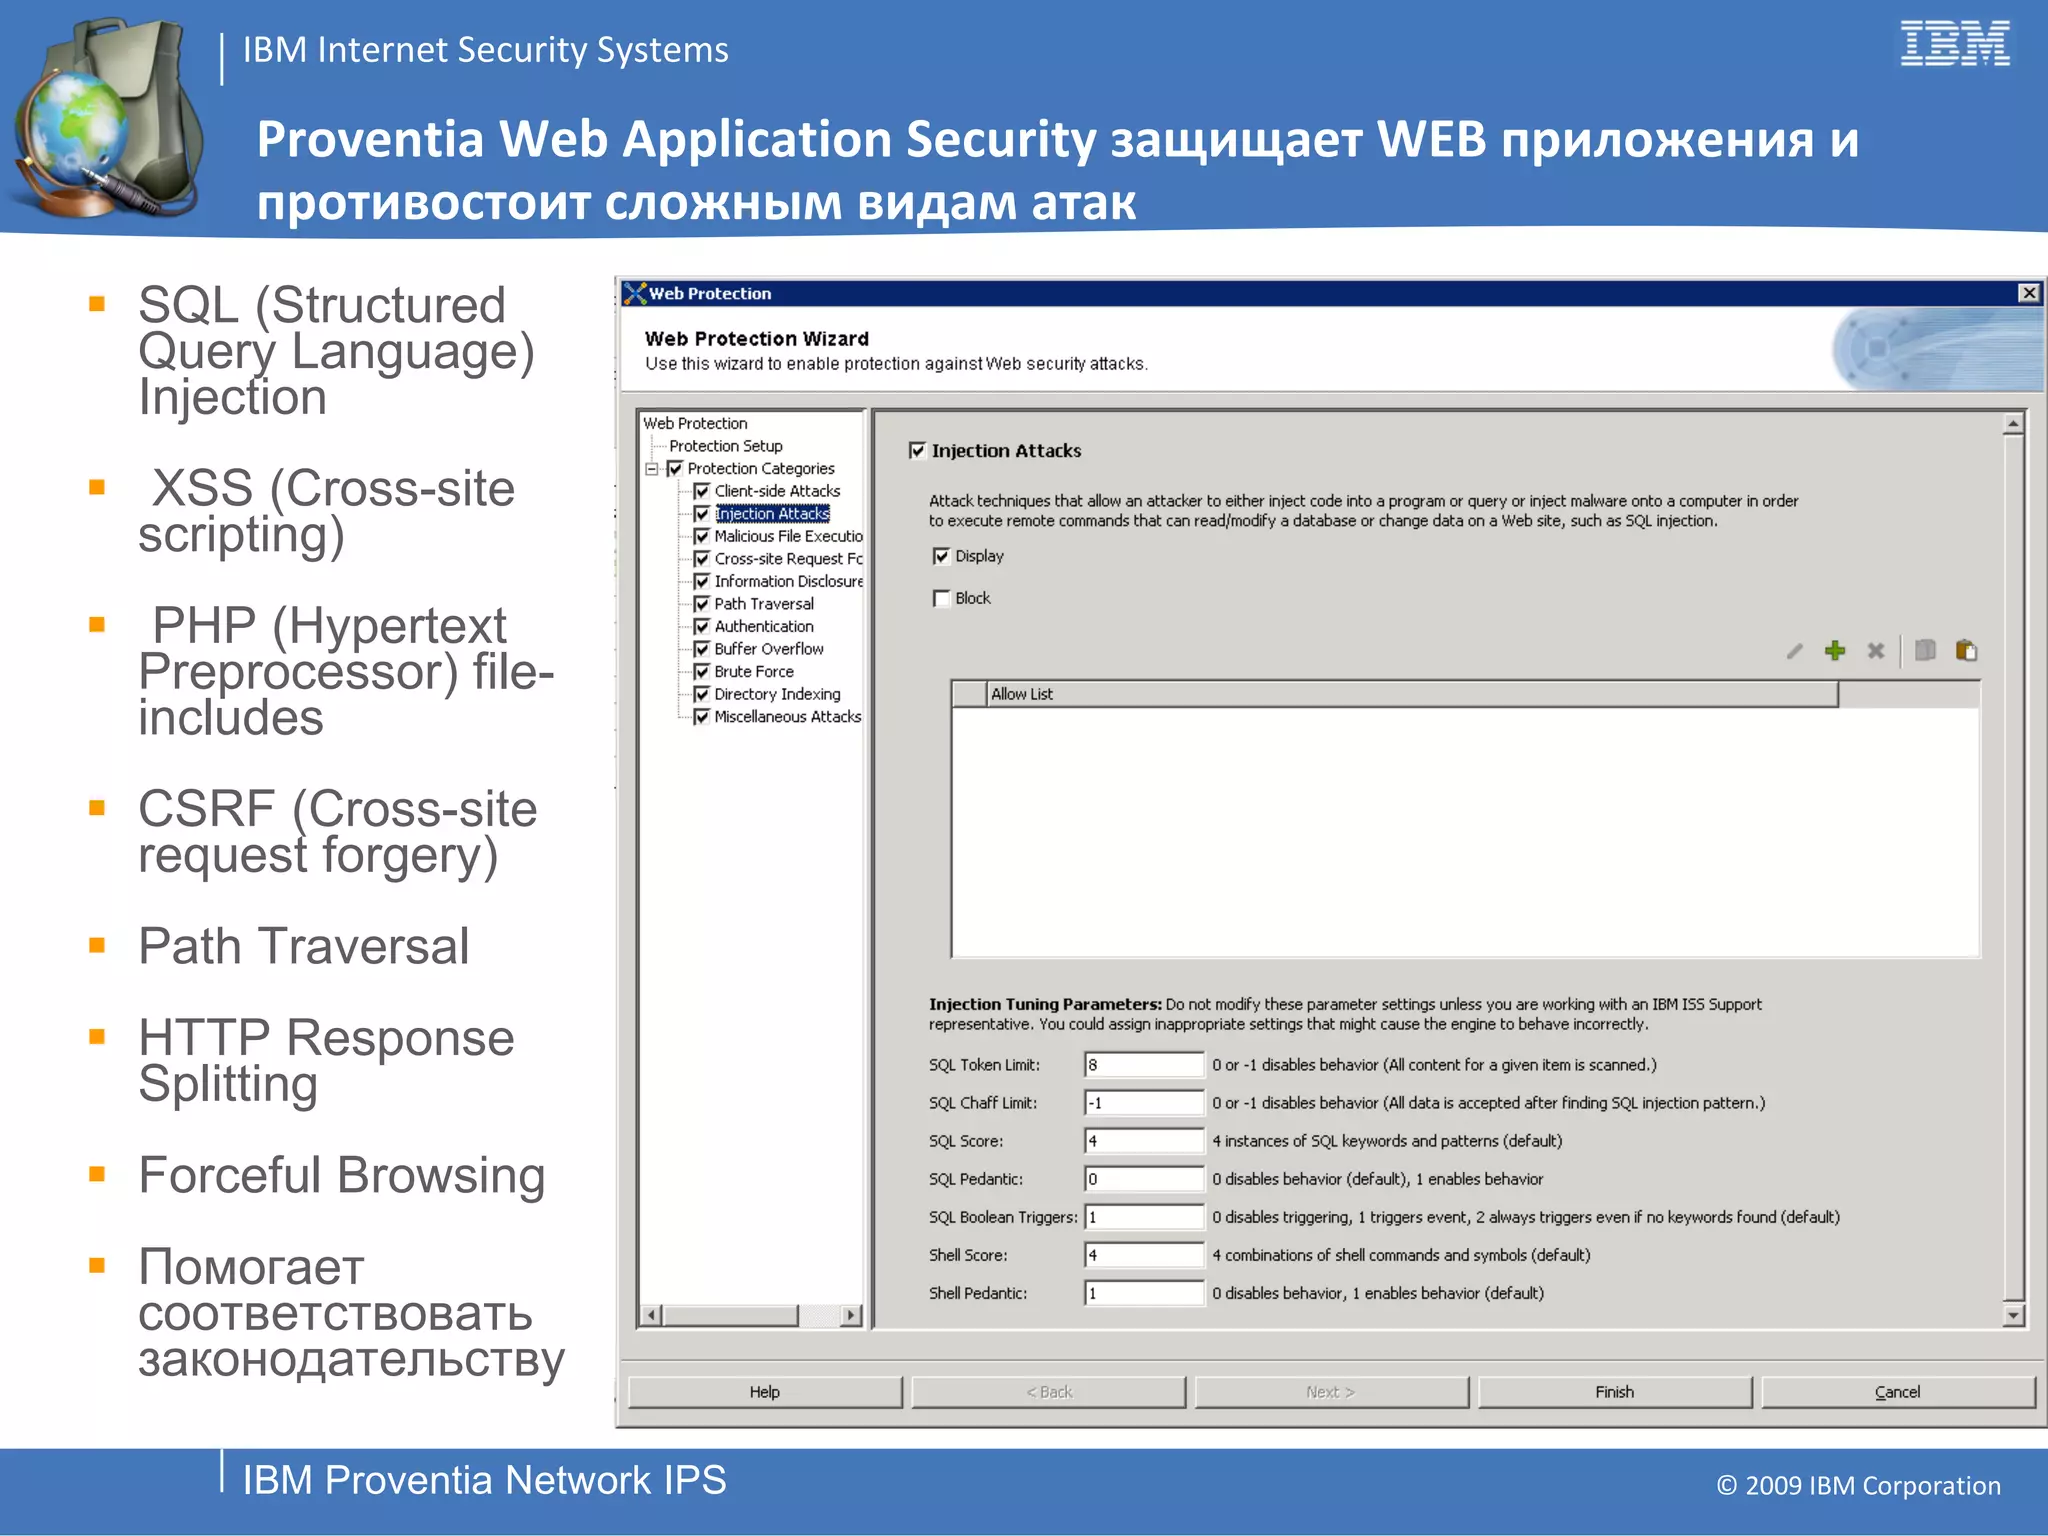Toggle Buffer Overflow checkbox in tree
The height and width of the screenshot is (1536, 2048).
click(701, 649)
